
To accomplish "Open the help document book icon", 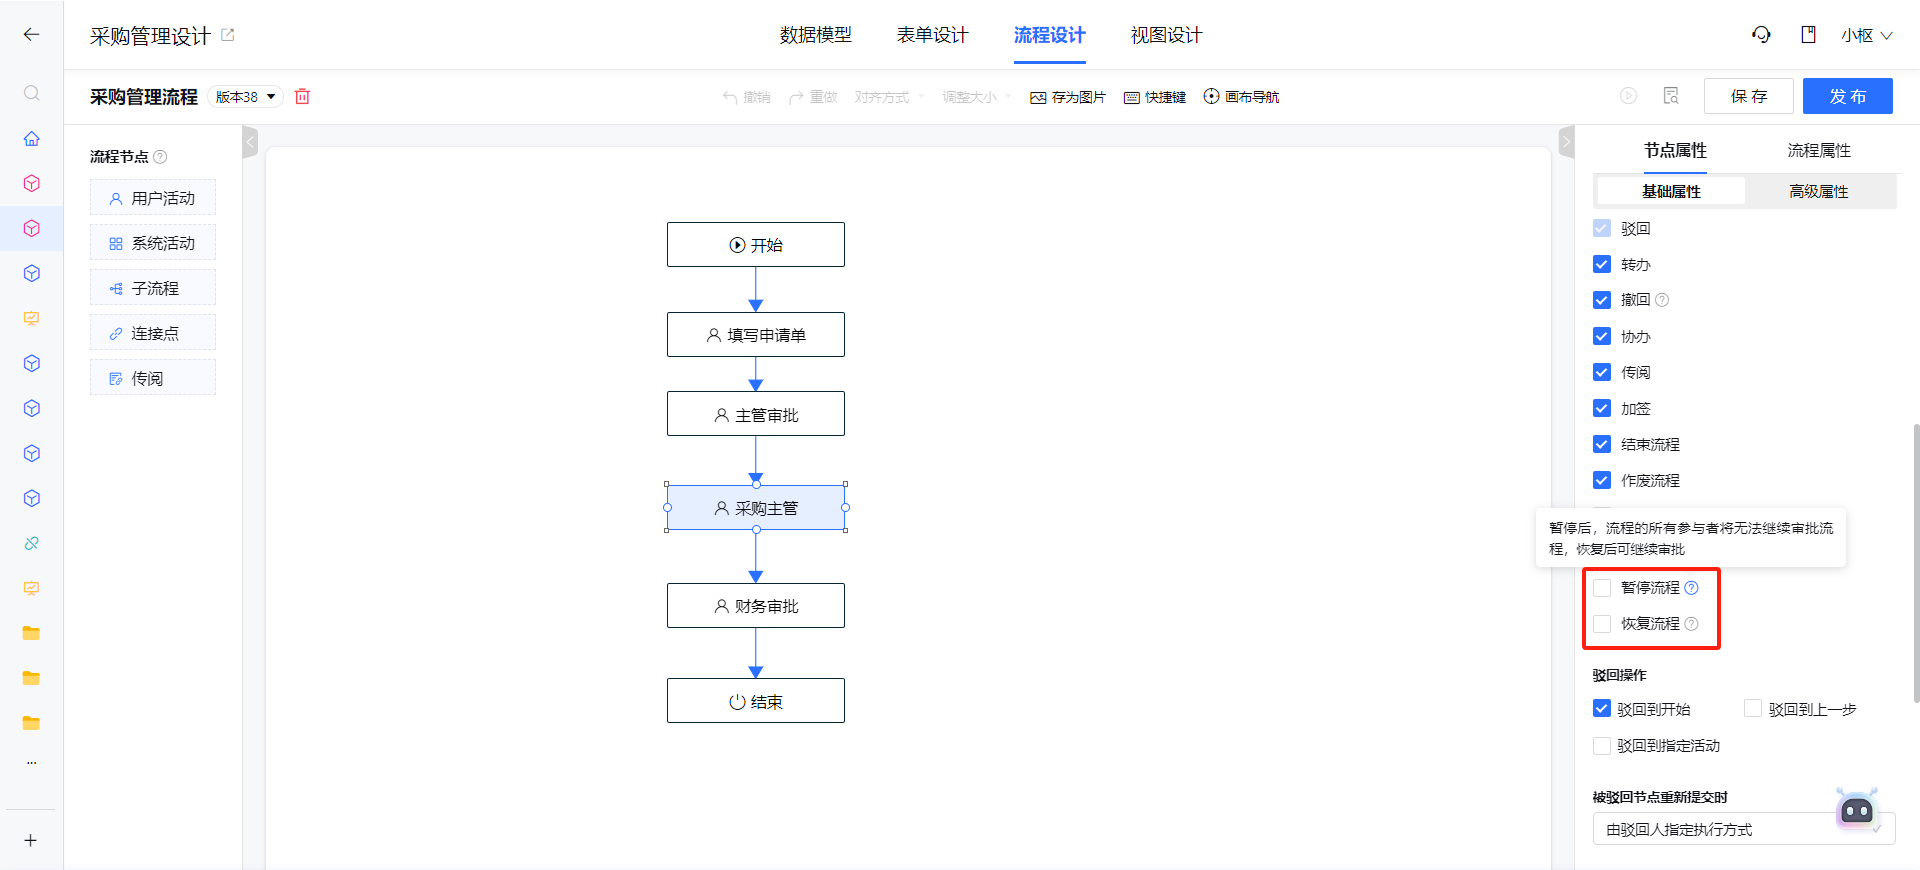I will point(1808,35).
